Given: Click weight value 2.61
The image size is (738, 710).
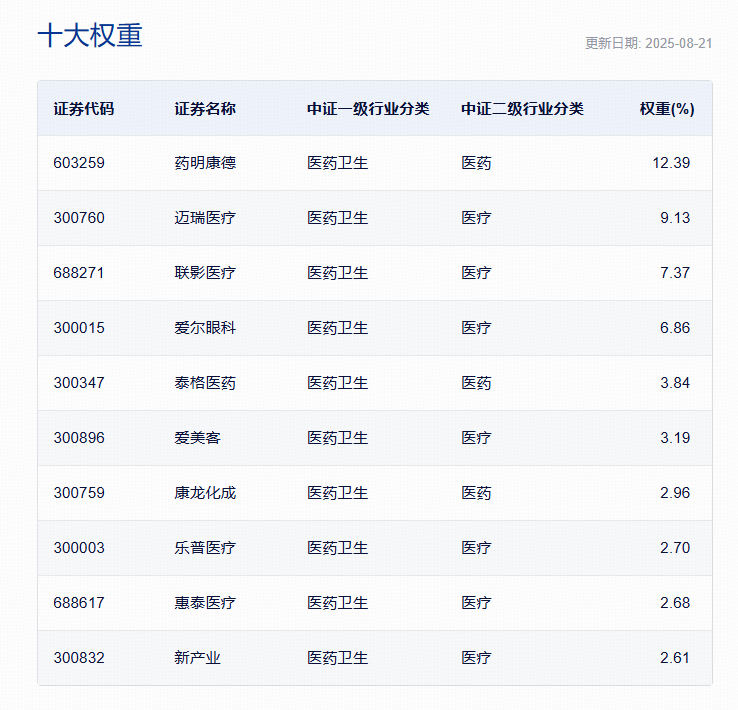Looking at the screenshot, I should [x=675, y=658].
